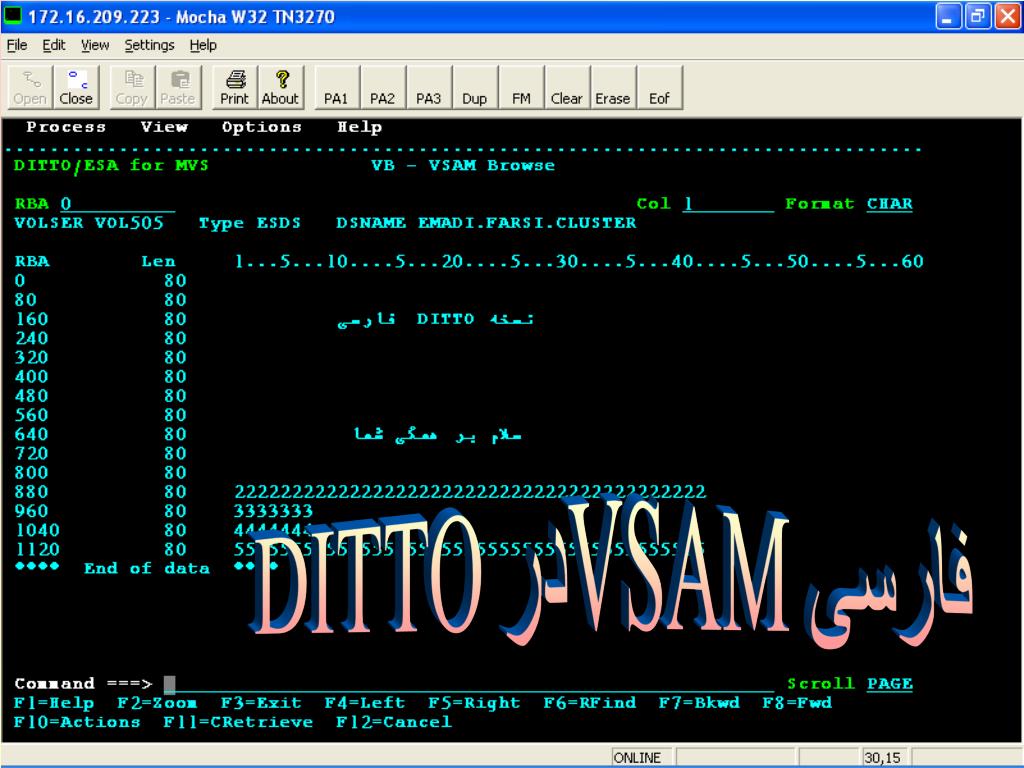Image resolution: width=1024 pixels, height=768 pixels.
Task: Click F5=Right function key label
Action: click(x=474, y=703)
